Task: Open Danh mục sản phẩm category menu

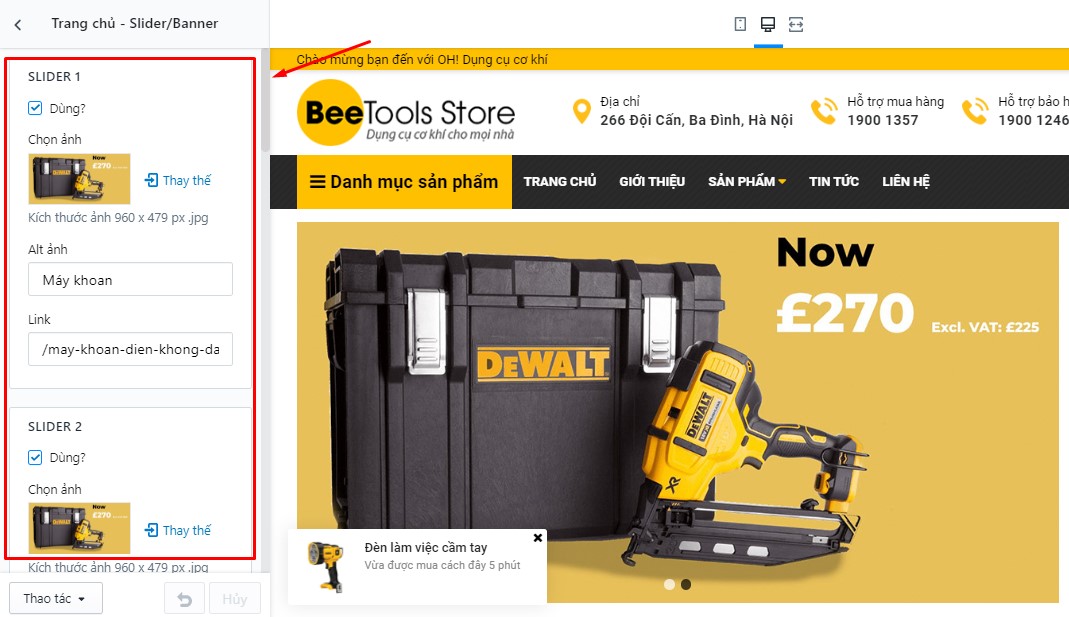Action: coord(404,181)
